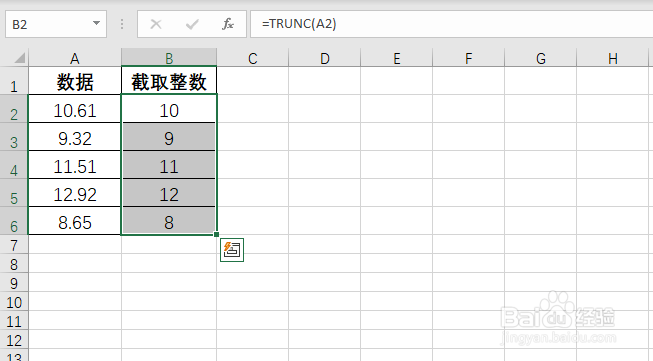
Task: Select row 3 header
Action: [x=14, y=137]
